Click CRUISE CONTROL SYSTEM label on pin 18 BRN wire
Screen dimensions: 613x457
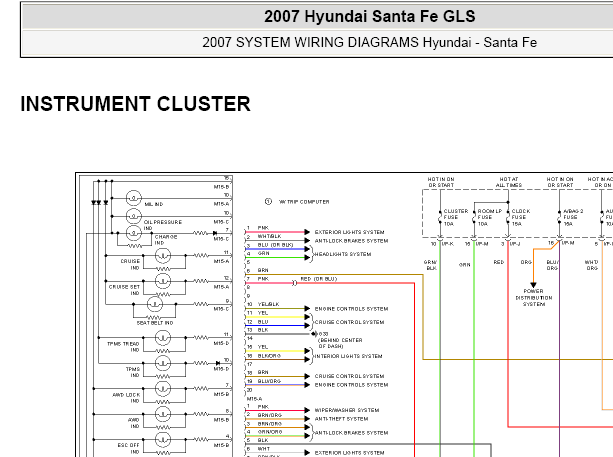(x=350, y=376)
